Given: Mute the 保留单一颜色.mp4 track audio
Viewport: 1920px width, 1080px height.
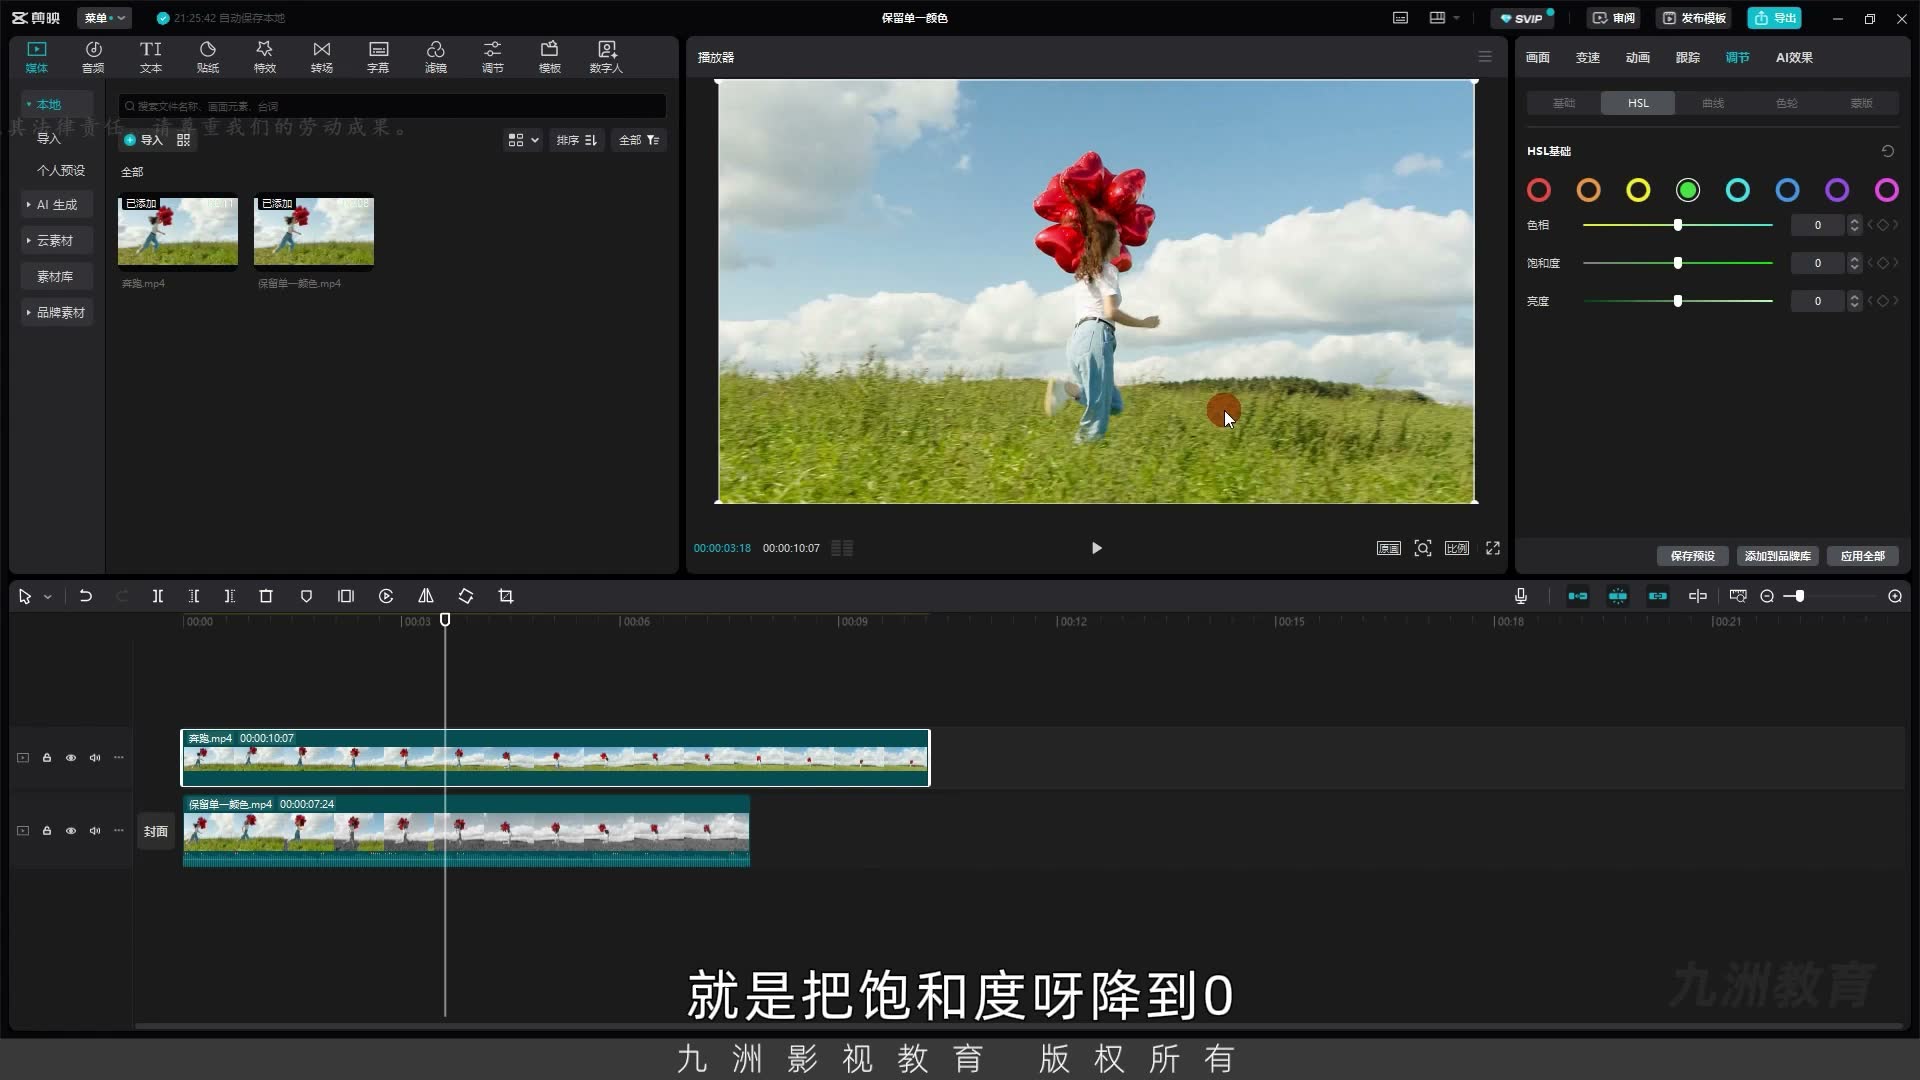Looking at the screenshot, I should pyautogui.click(x=95, y=831).
